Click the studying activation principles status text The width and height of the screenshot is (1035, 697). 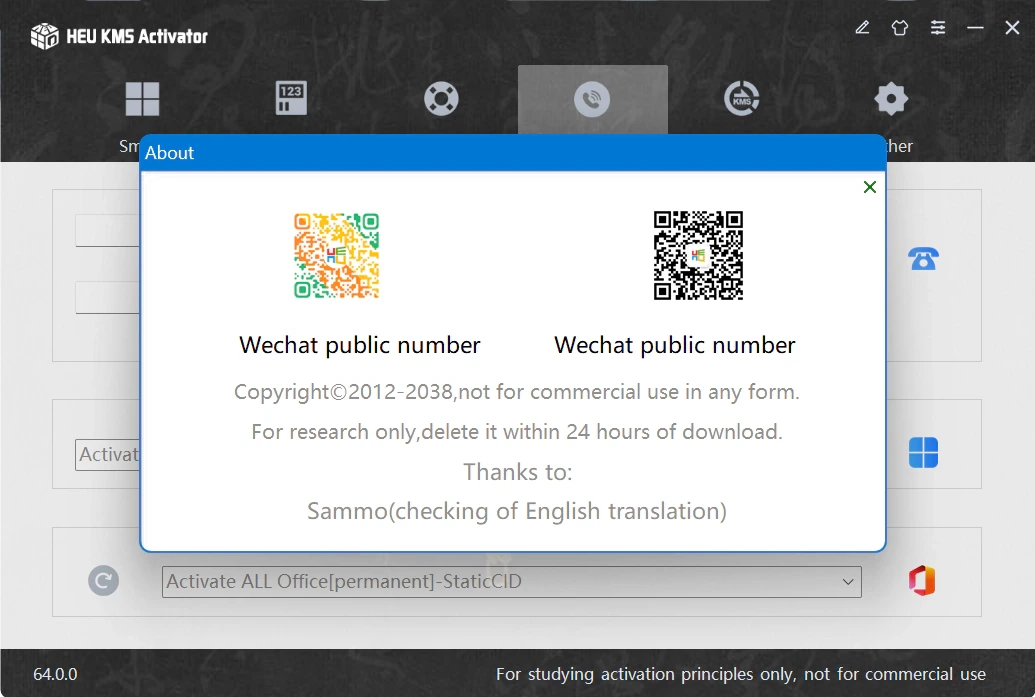tap(741, 674)
